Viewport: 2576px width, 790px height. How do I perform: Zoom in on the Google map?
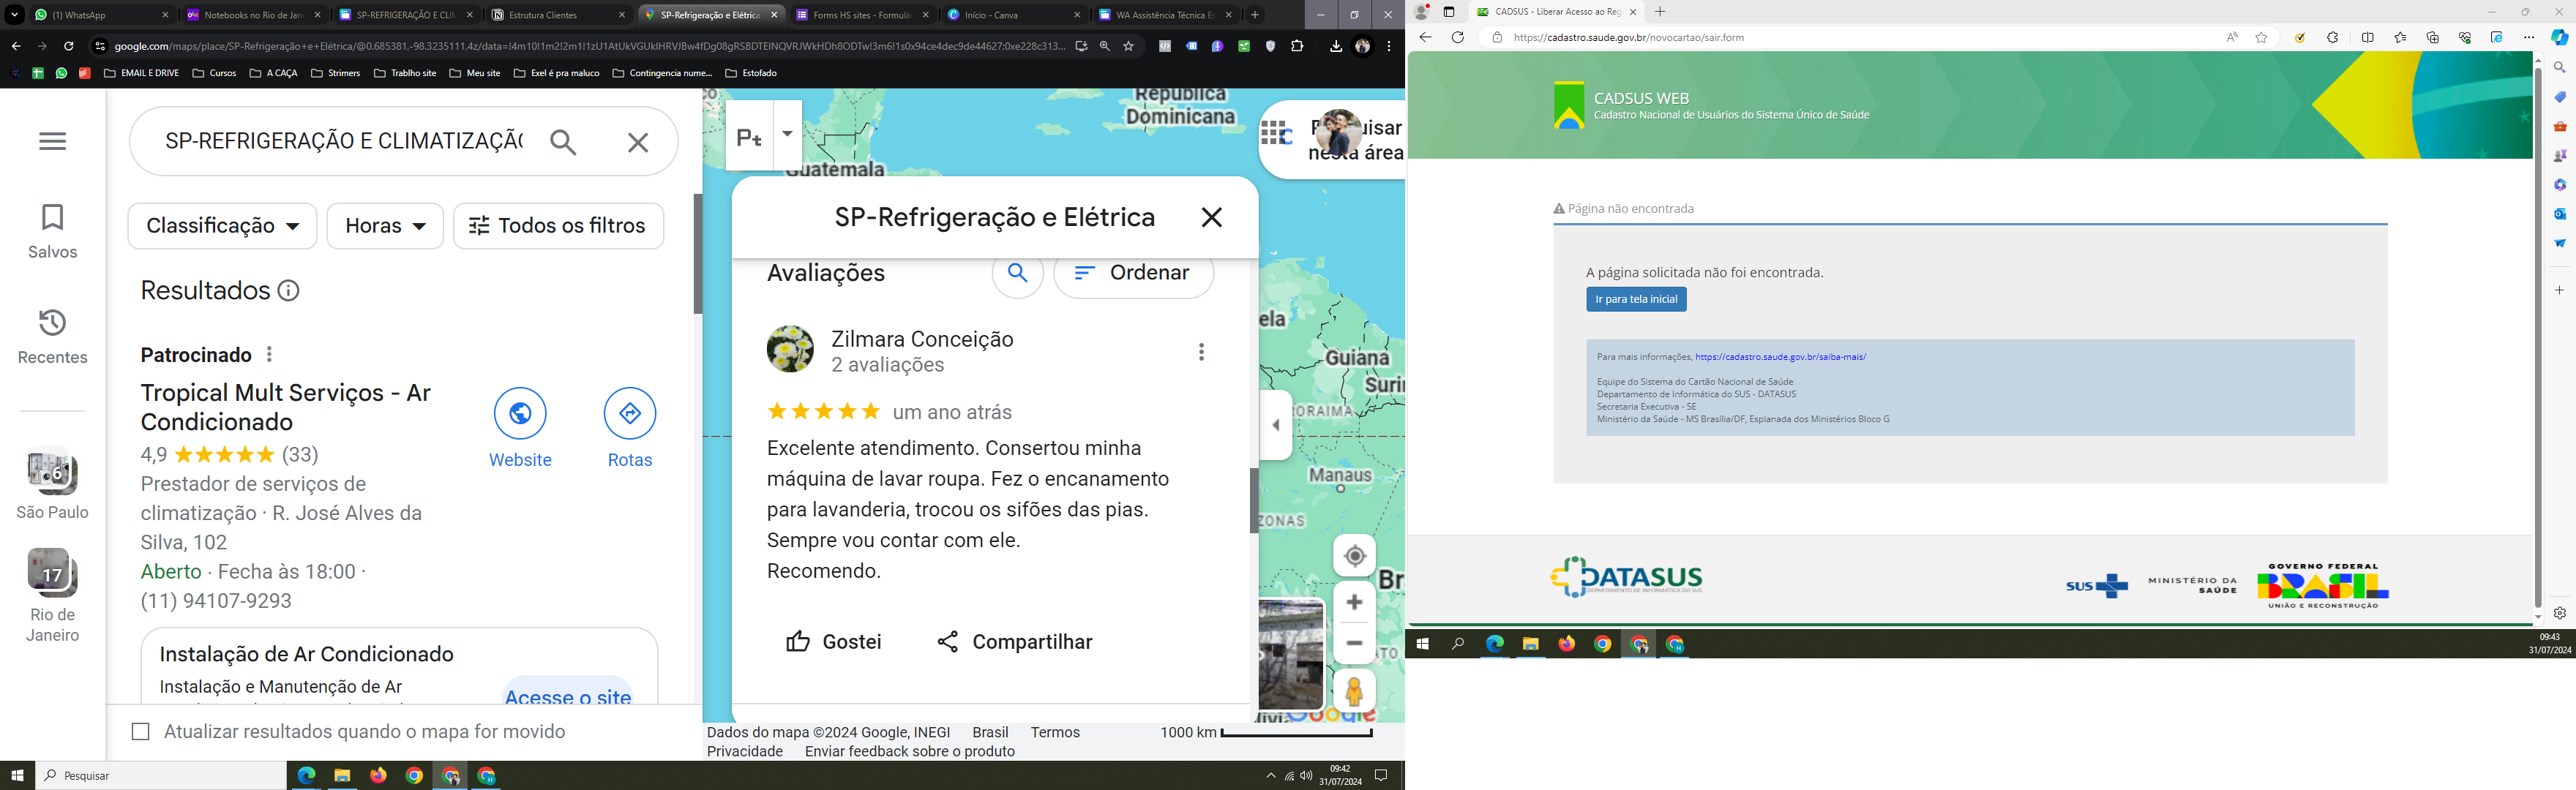(1354, 602)
